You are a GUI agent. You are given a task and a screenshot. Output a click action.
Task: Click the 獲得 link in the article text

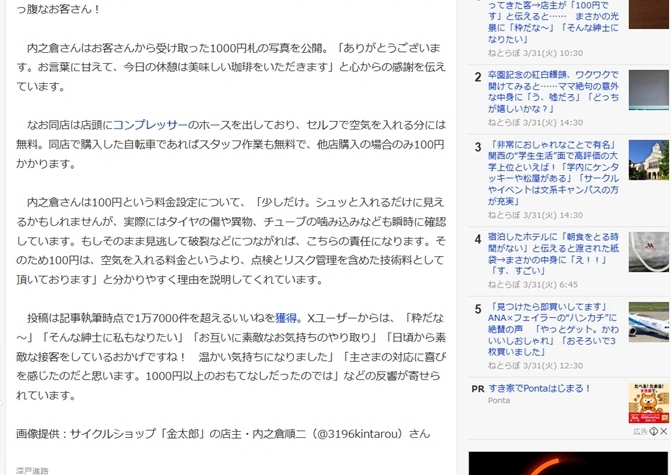pos(286,318)
